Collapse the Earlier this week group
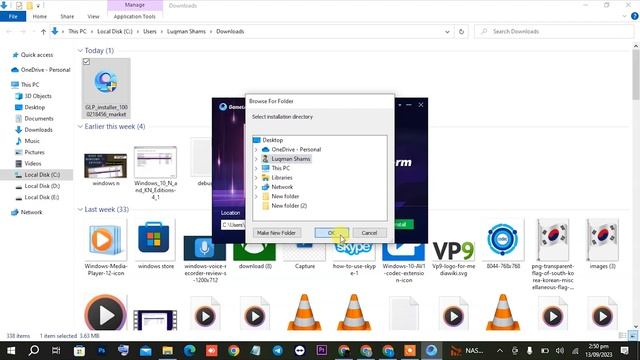This screenshot has height=360, width=640. [80, 127]
